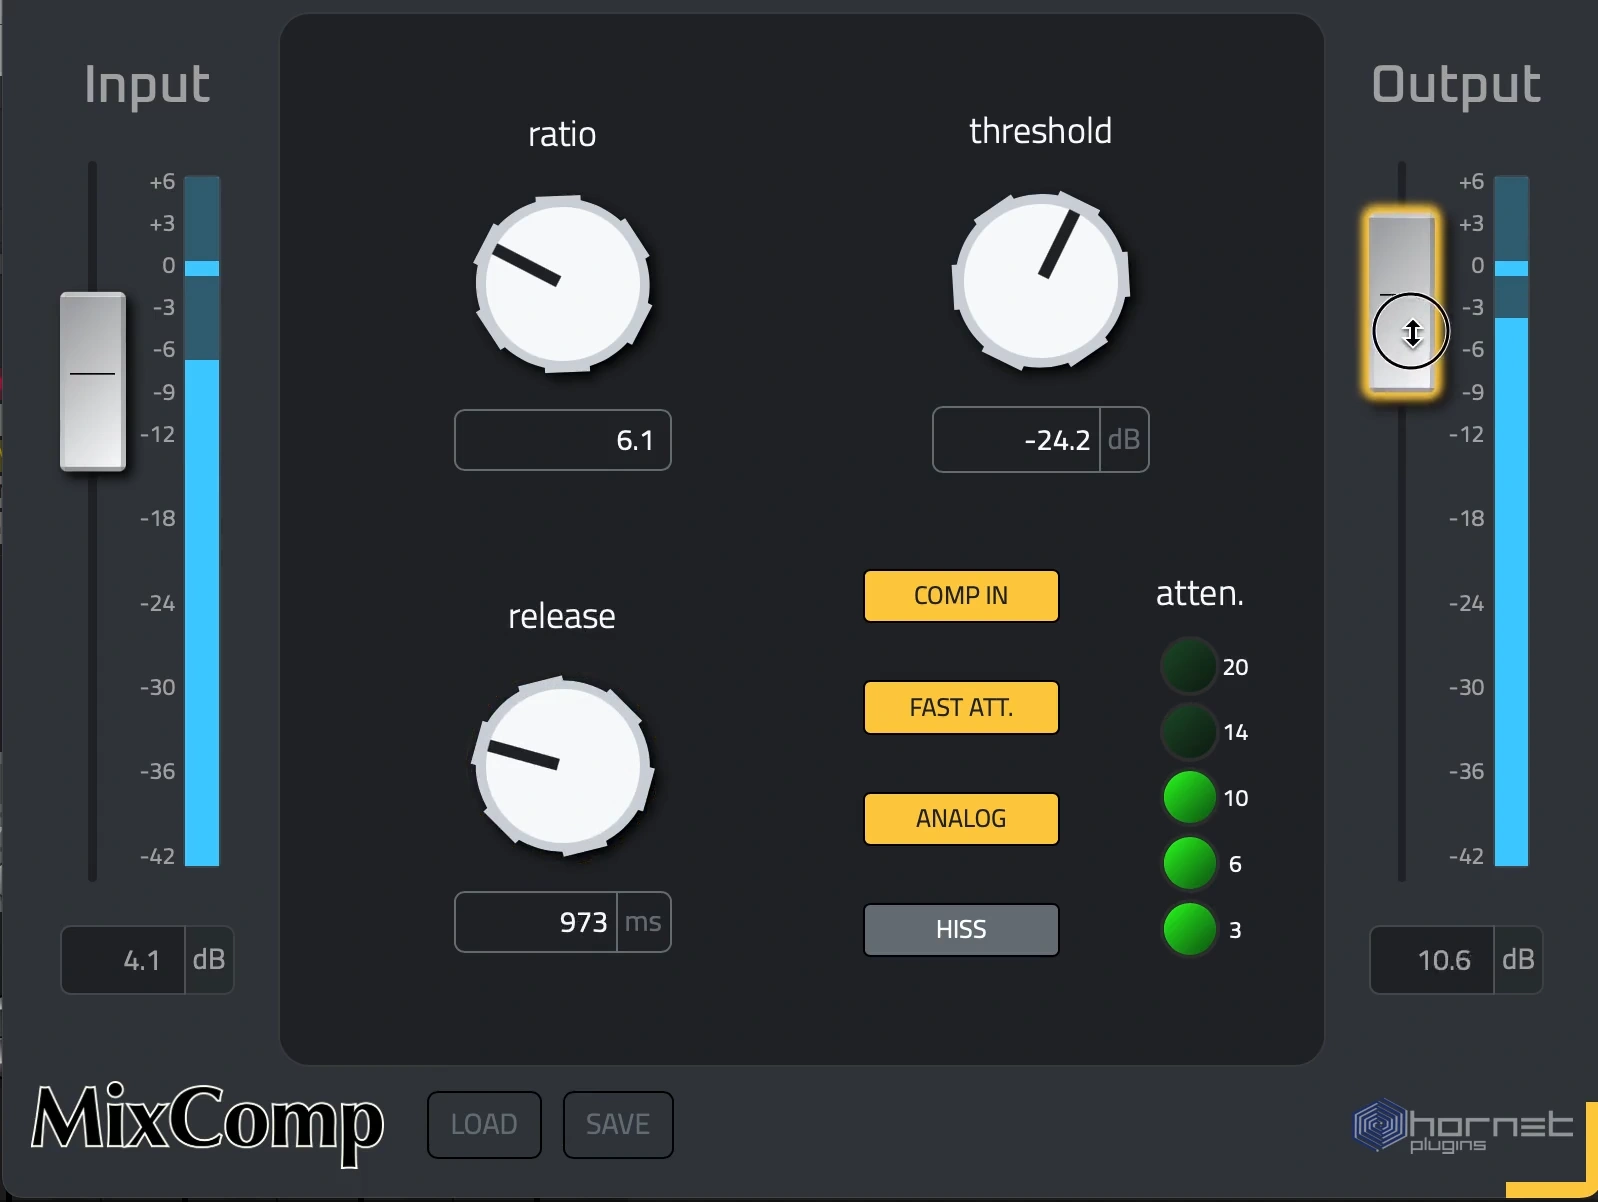Click the ms unit next to 973
This screenshot has height=1202, width=1598.
tap(643, 922)
